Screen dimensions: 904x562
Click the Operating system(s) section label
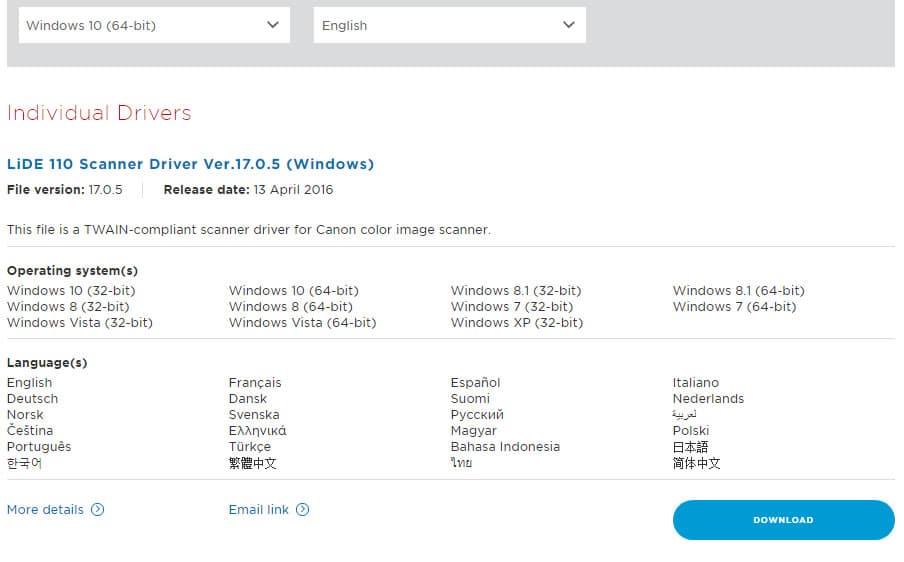coord(72,271)
